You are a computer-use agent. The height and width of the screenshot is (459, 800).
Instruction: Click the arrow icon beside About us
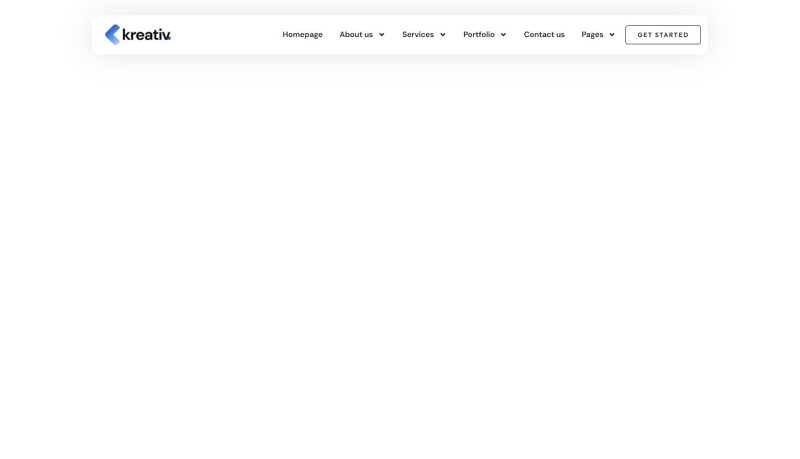pos(381,35)
